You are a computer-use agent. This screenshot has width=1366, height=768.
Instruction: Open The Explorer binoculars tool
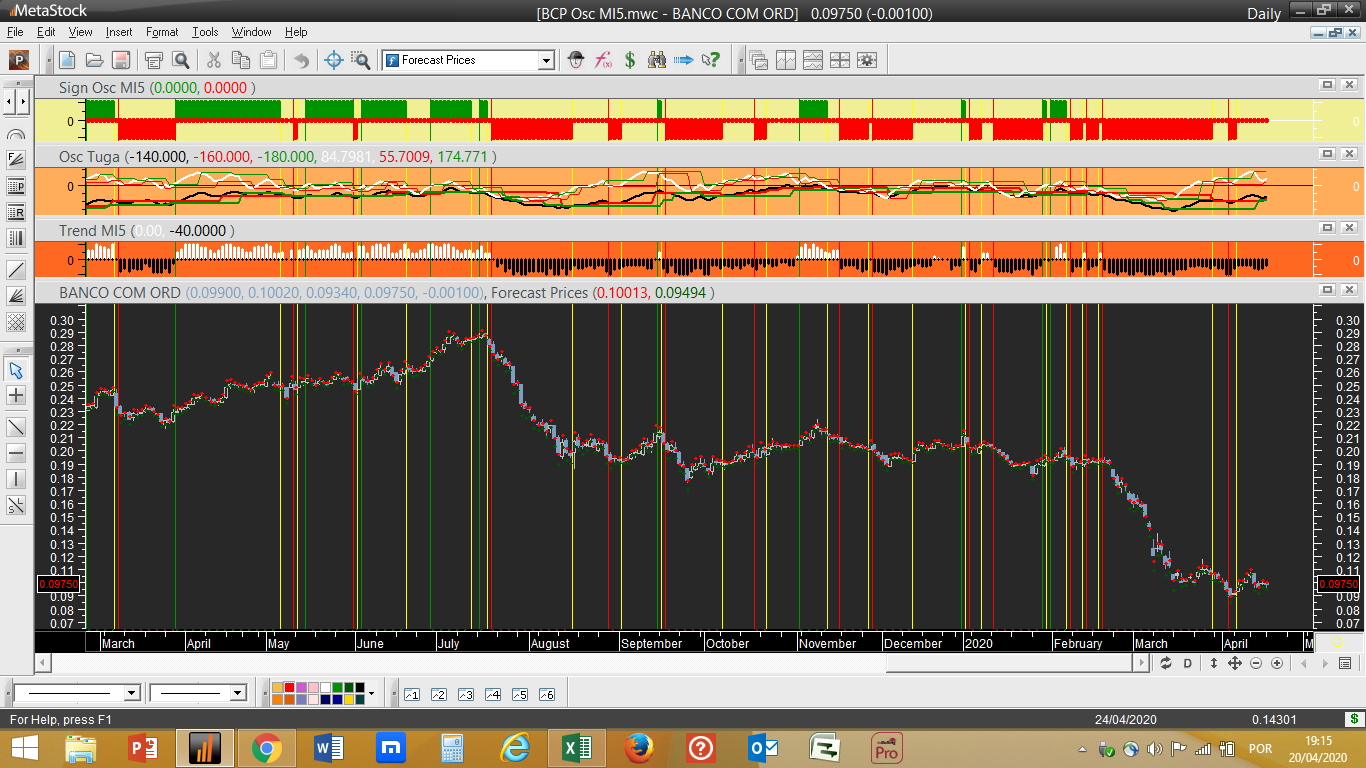657,60
